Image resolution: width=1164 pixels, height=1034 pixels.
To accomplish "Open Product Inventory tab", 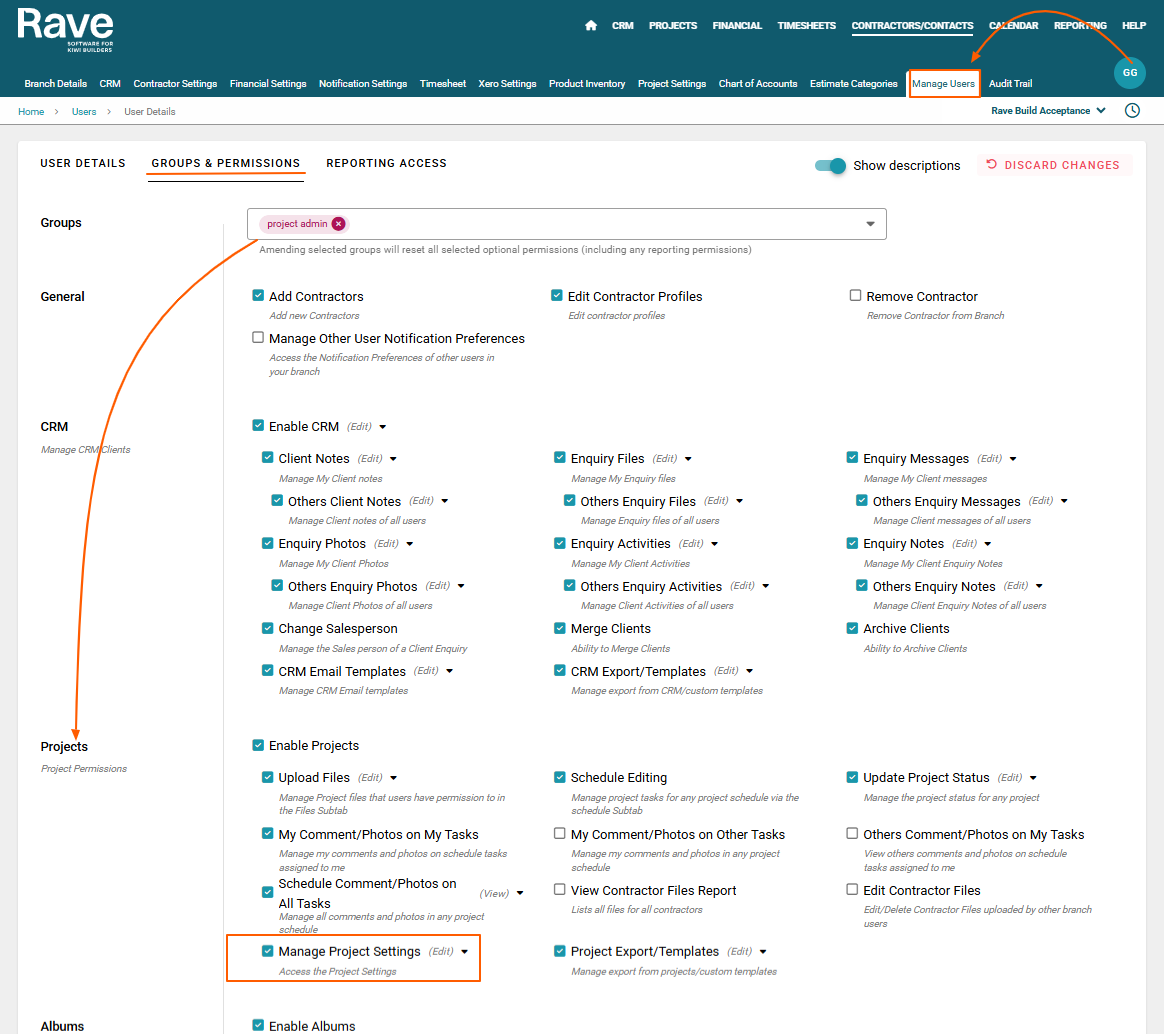I will click(x=586, y=84).
